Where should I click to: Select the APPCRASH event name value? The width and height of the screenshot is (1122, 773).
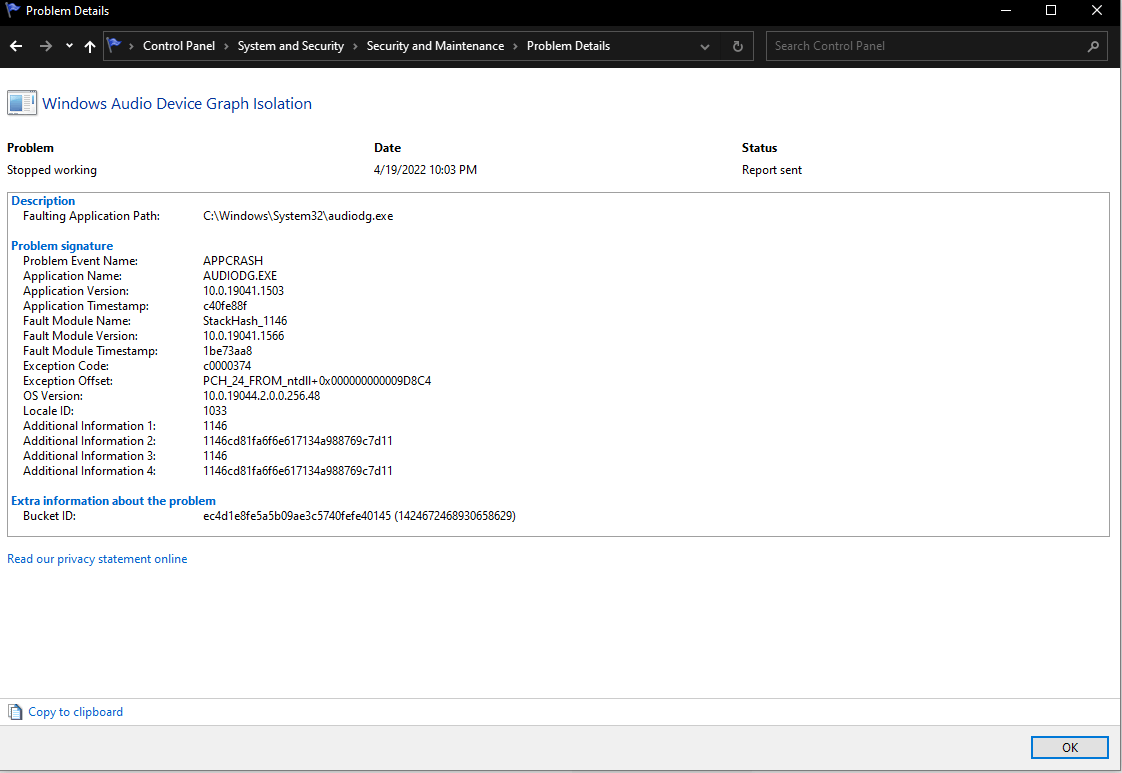point(233,261)
